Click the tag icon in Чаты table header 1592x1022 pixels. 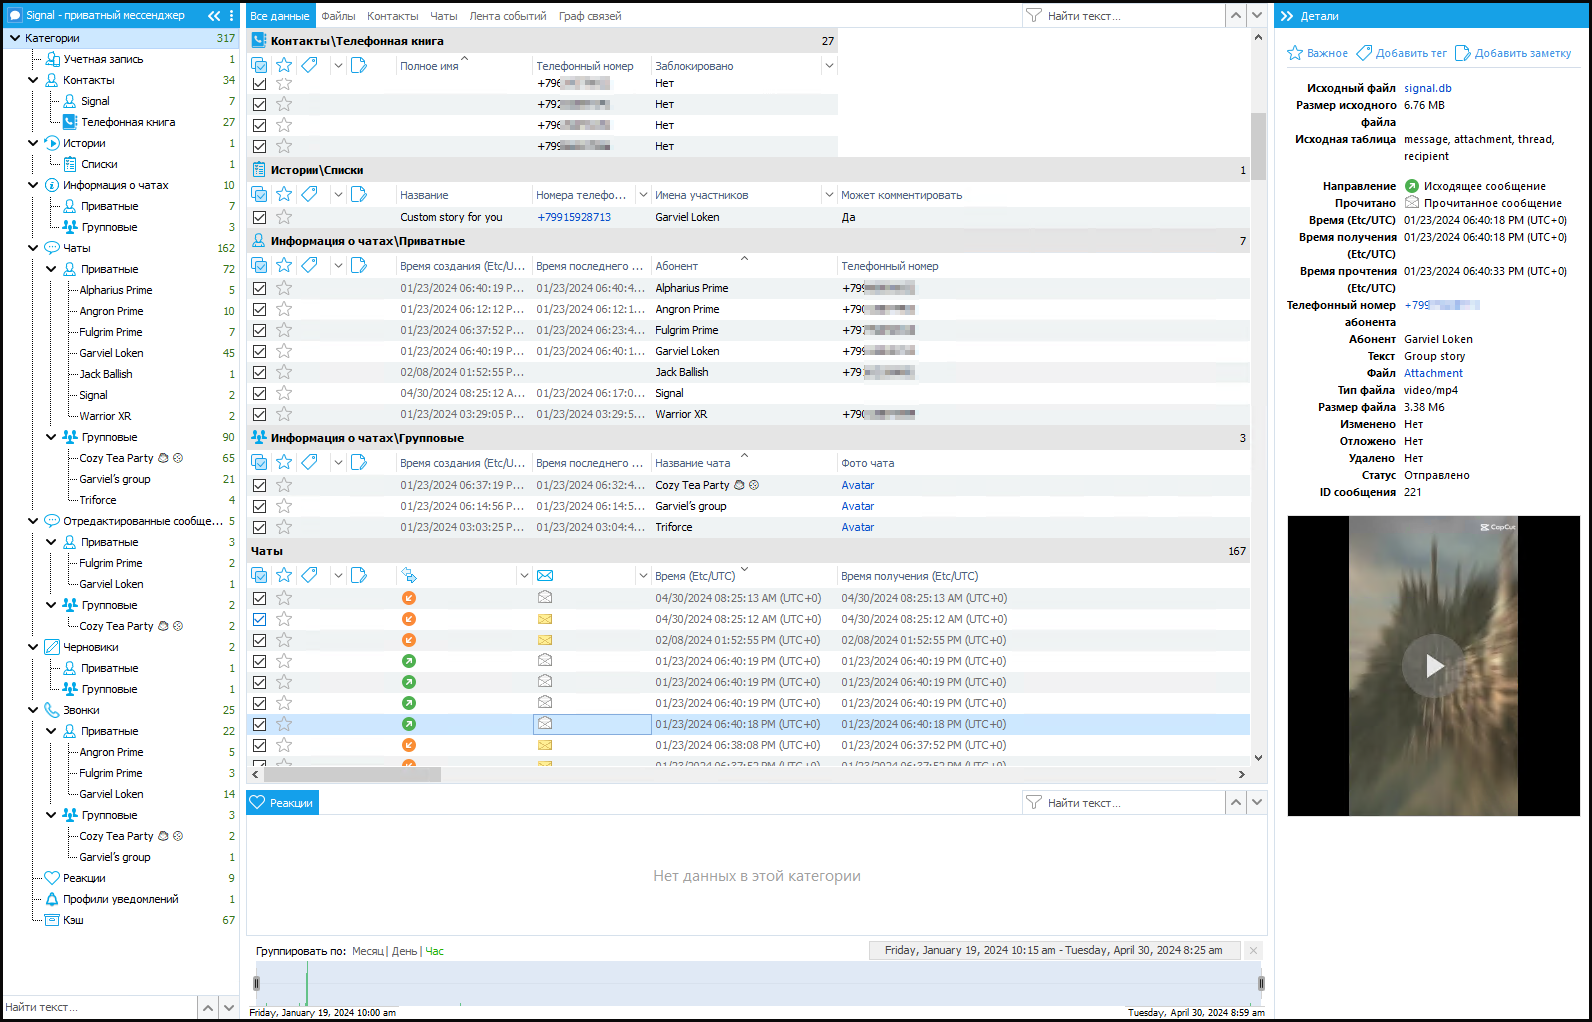click(310, 575)
